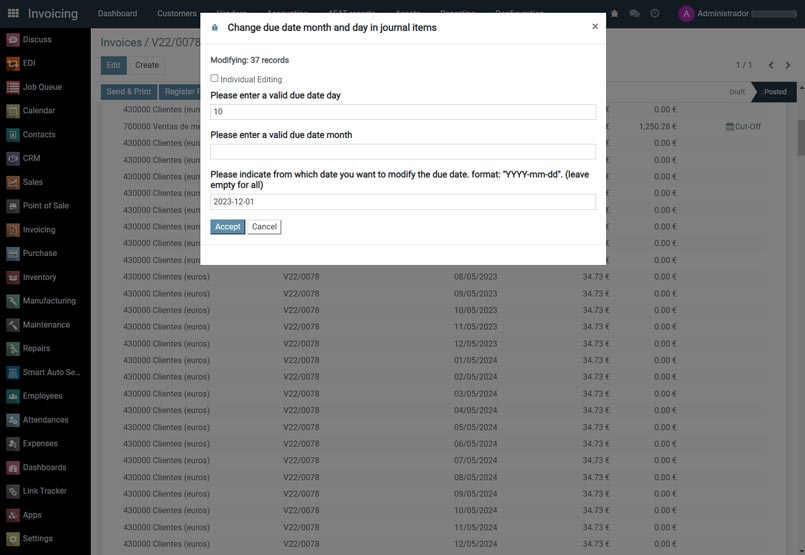The width and height of the screenshot is (805, 555).
Task: Open Apps sidebar icon
Action: pos(13,515)
